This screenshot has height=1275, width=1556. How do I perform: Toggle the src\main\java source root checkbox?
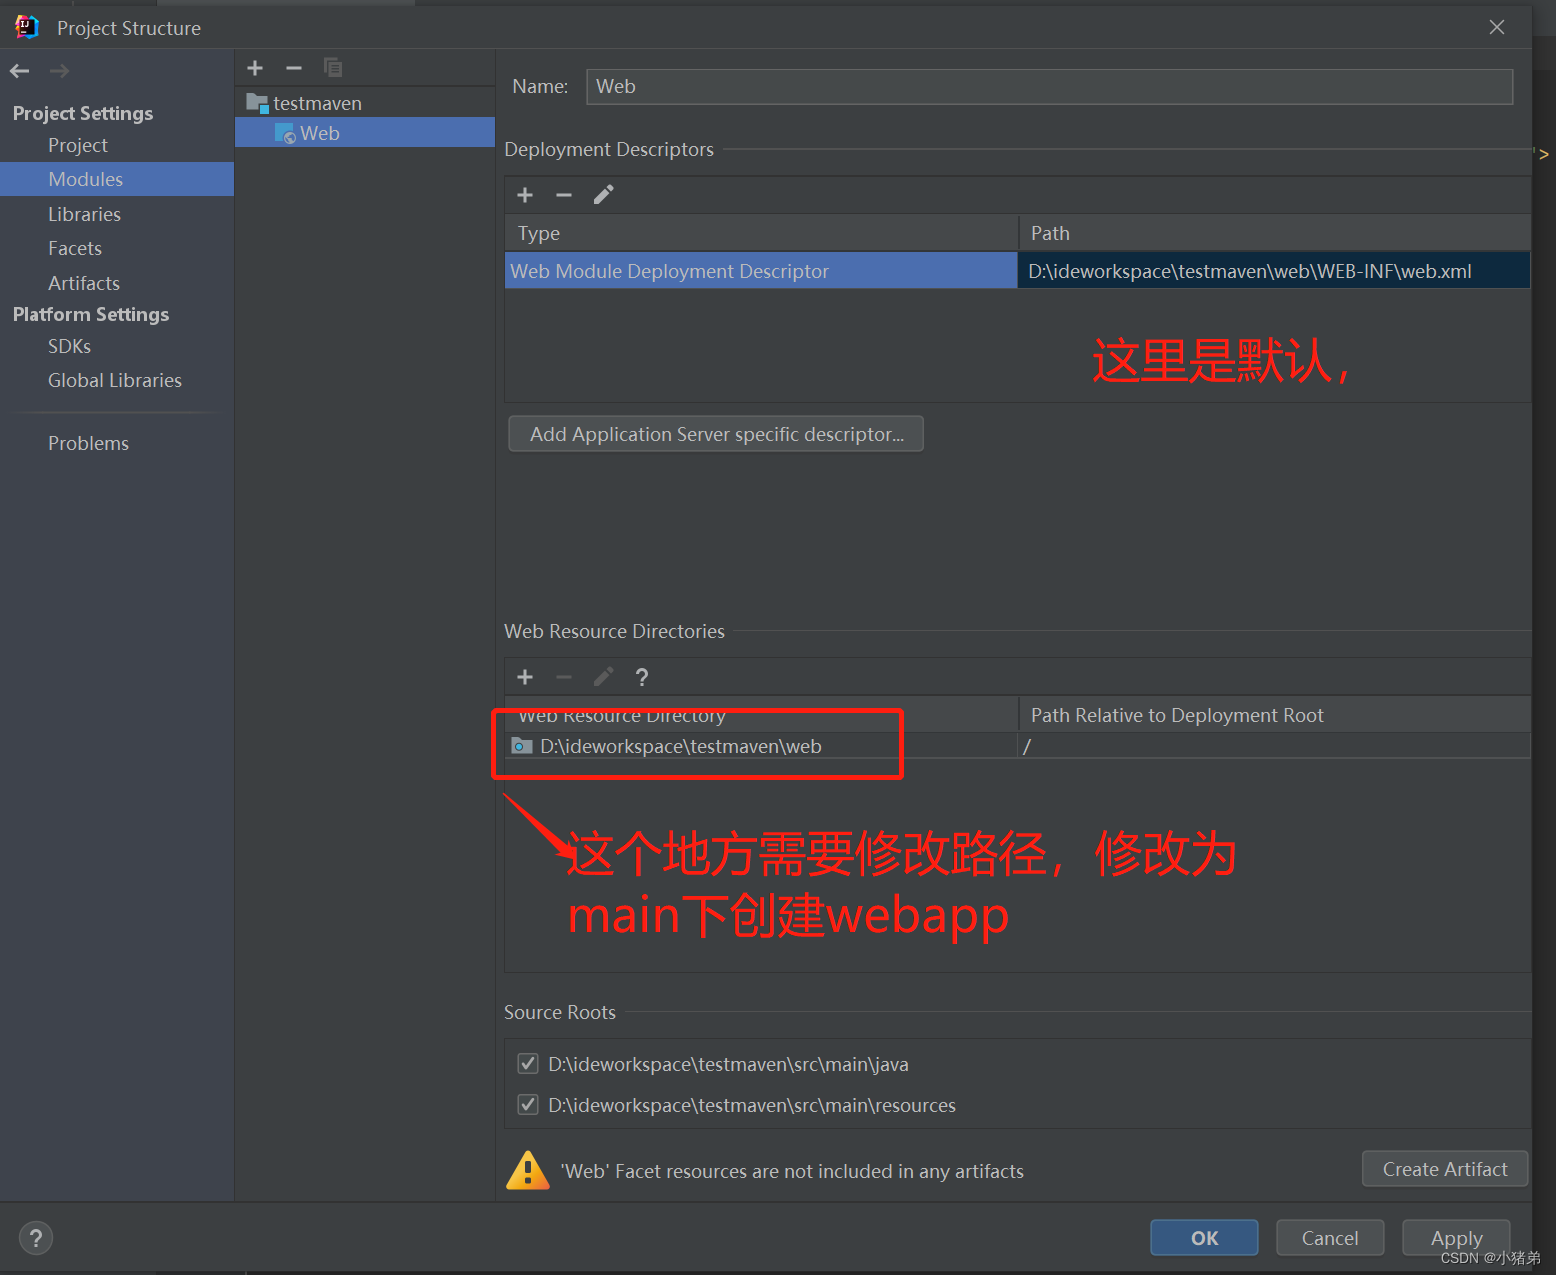(x=528, y=1064)
